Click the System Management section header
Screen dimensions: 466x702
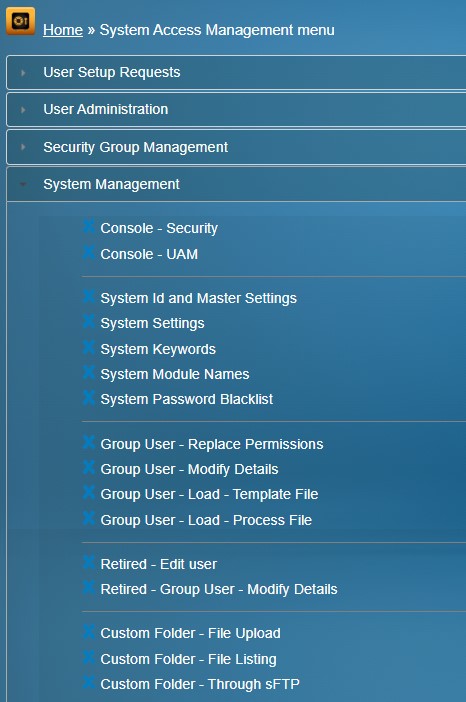pyautogui.click(x=236, y=184)
